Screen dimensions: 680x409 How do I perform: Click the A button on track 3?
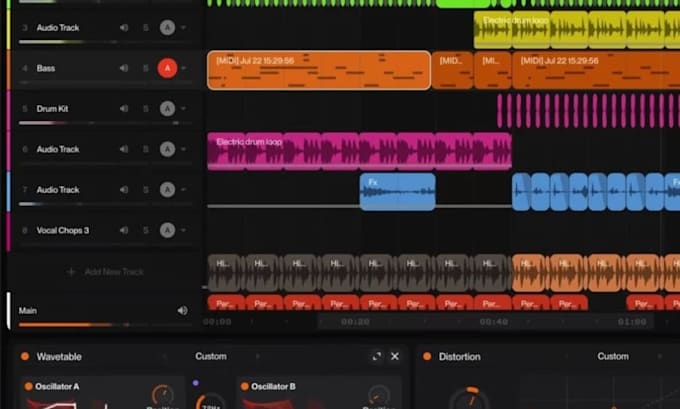[x=167, y=28]
